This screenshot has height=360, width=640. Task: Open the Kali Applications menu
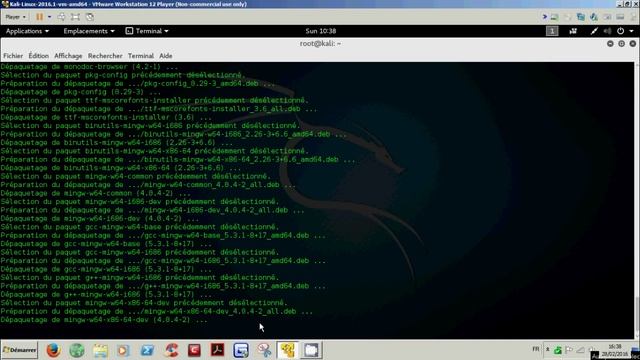(27, 31)
